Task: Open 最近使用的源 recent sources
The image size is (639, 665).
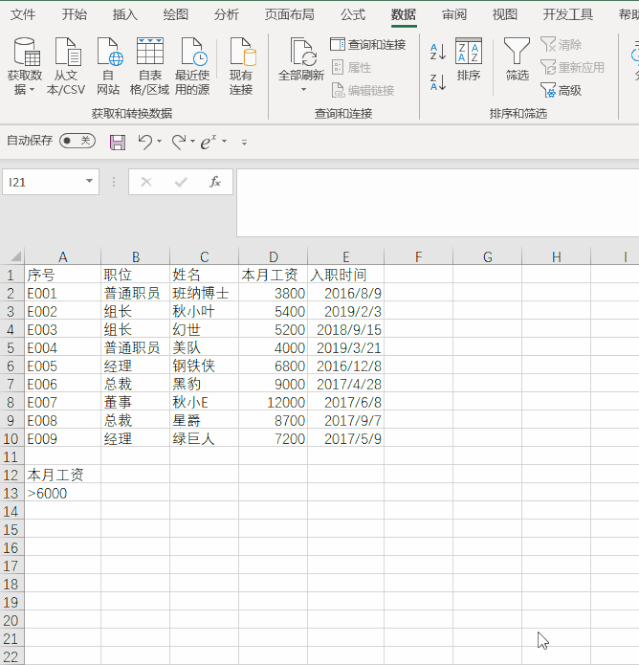Action: (x=193, y=66)
